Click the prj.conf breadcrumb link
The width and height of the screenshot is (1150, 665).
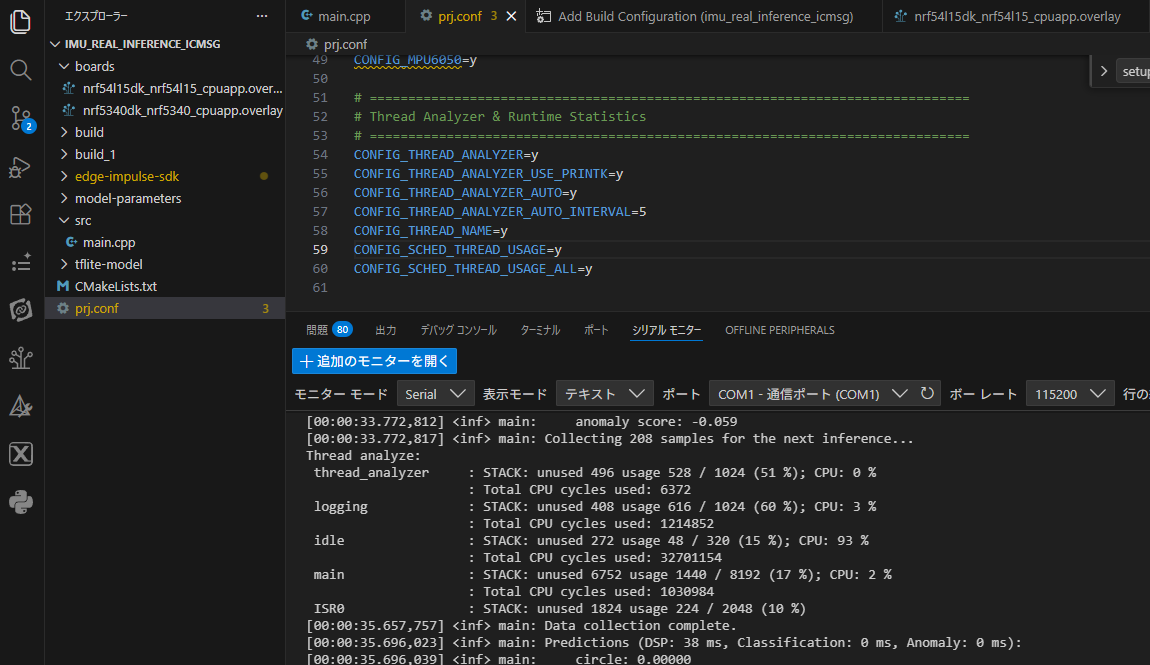[345, 44]
